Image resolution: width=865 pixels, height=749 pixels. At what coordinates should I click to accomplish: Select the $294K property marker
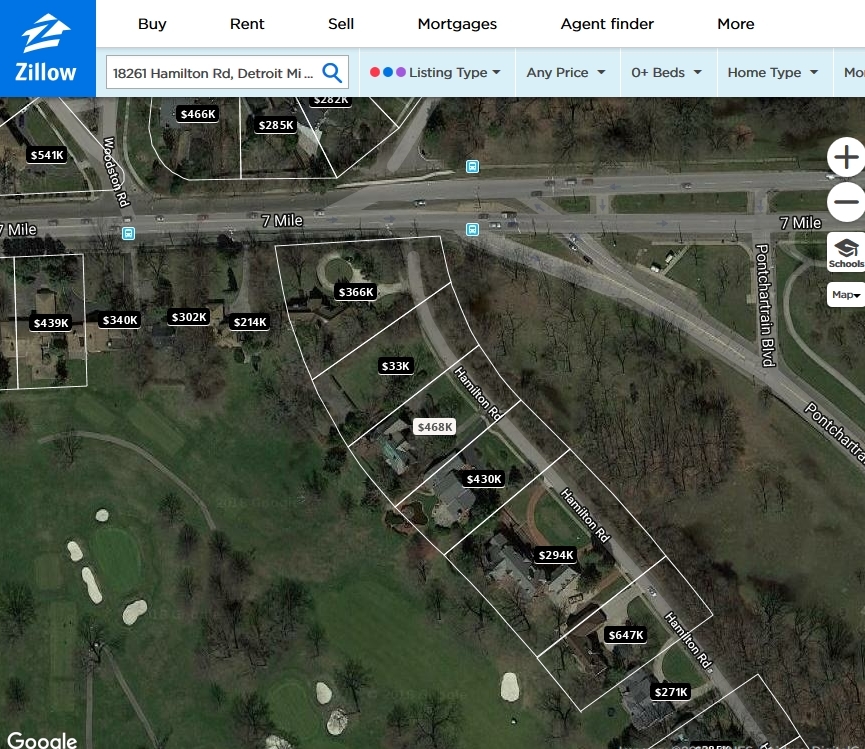(x=556, y=555)
